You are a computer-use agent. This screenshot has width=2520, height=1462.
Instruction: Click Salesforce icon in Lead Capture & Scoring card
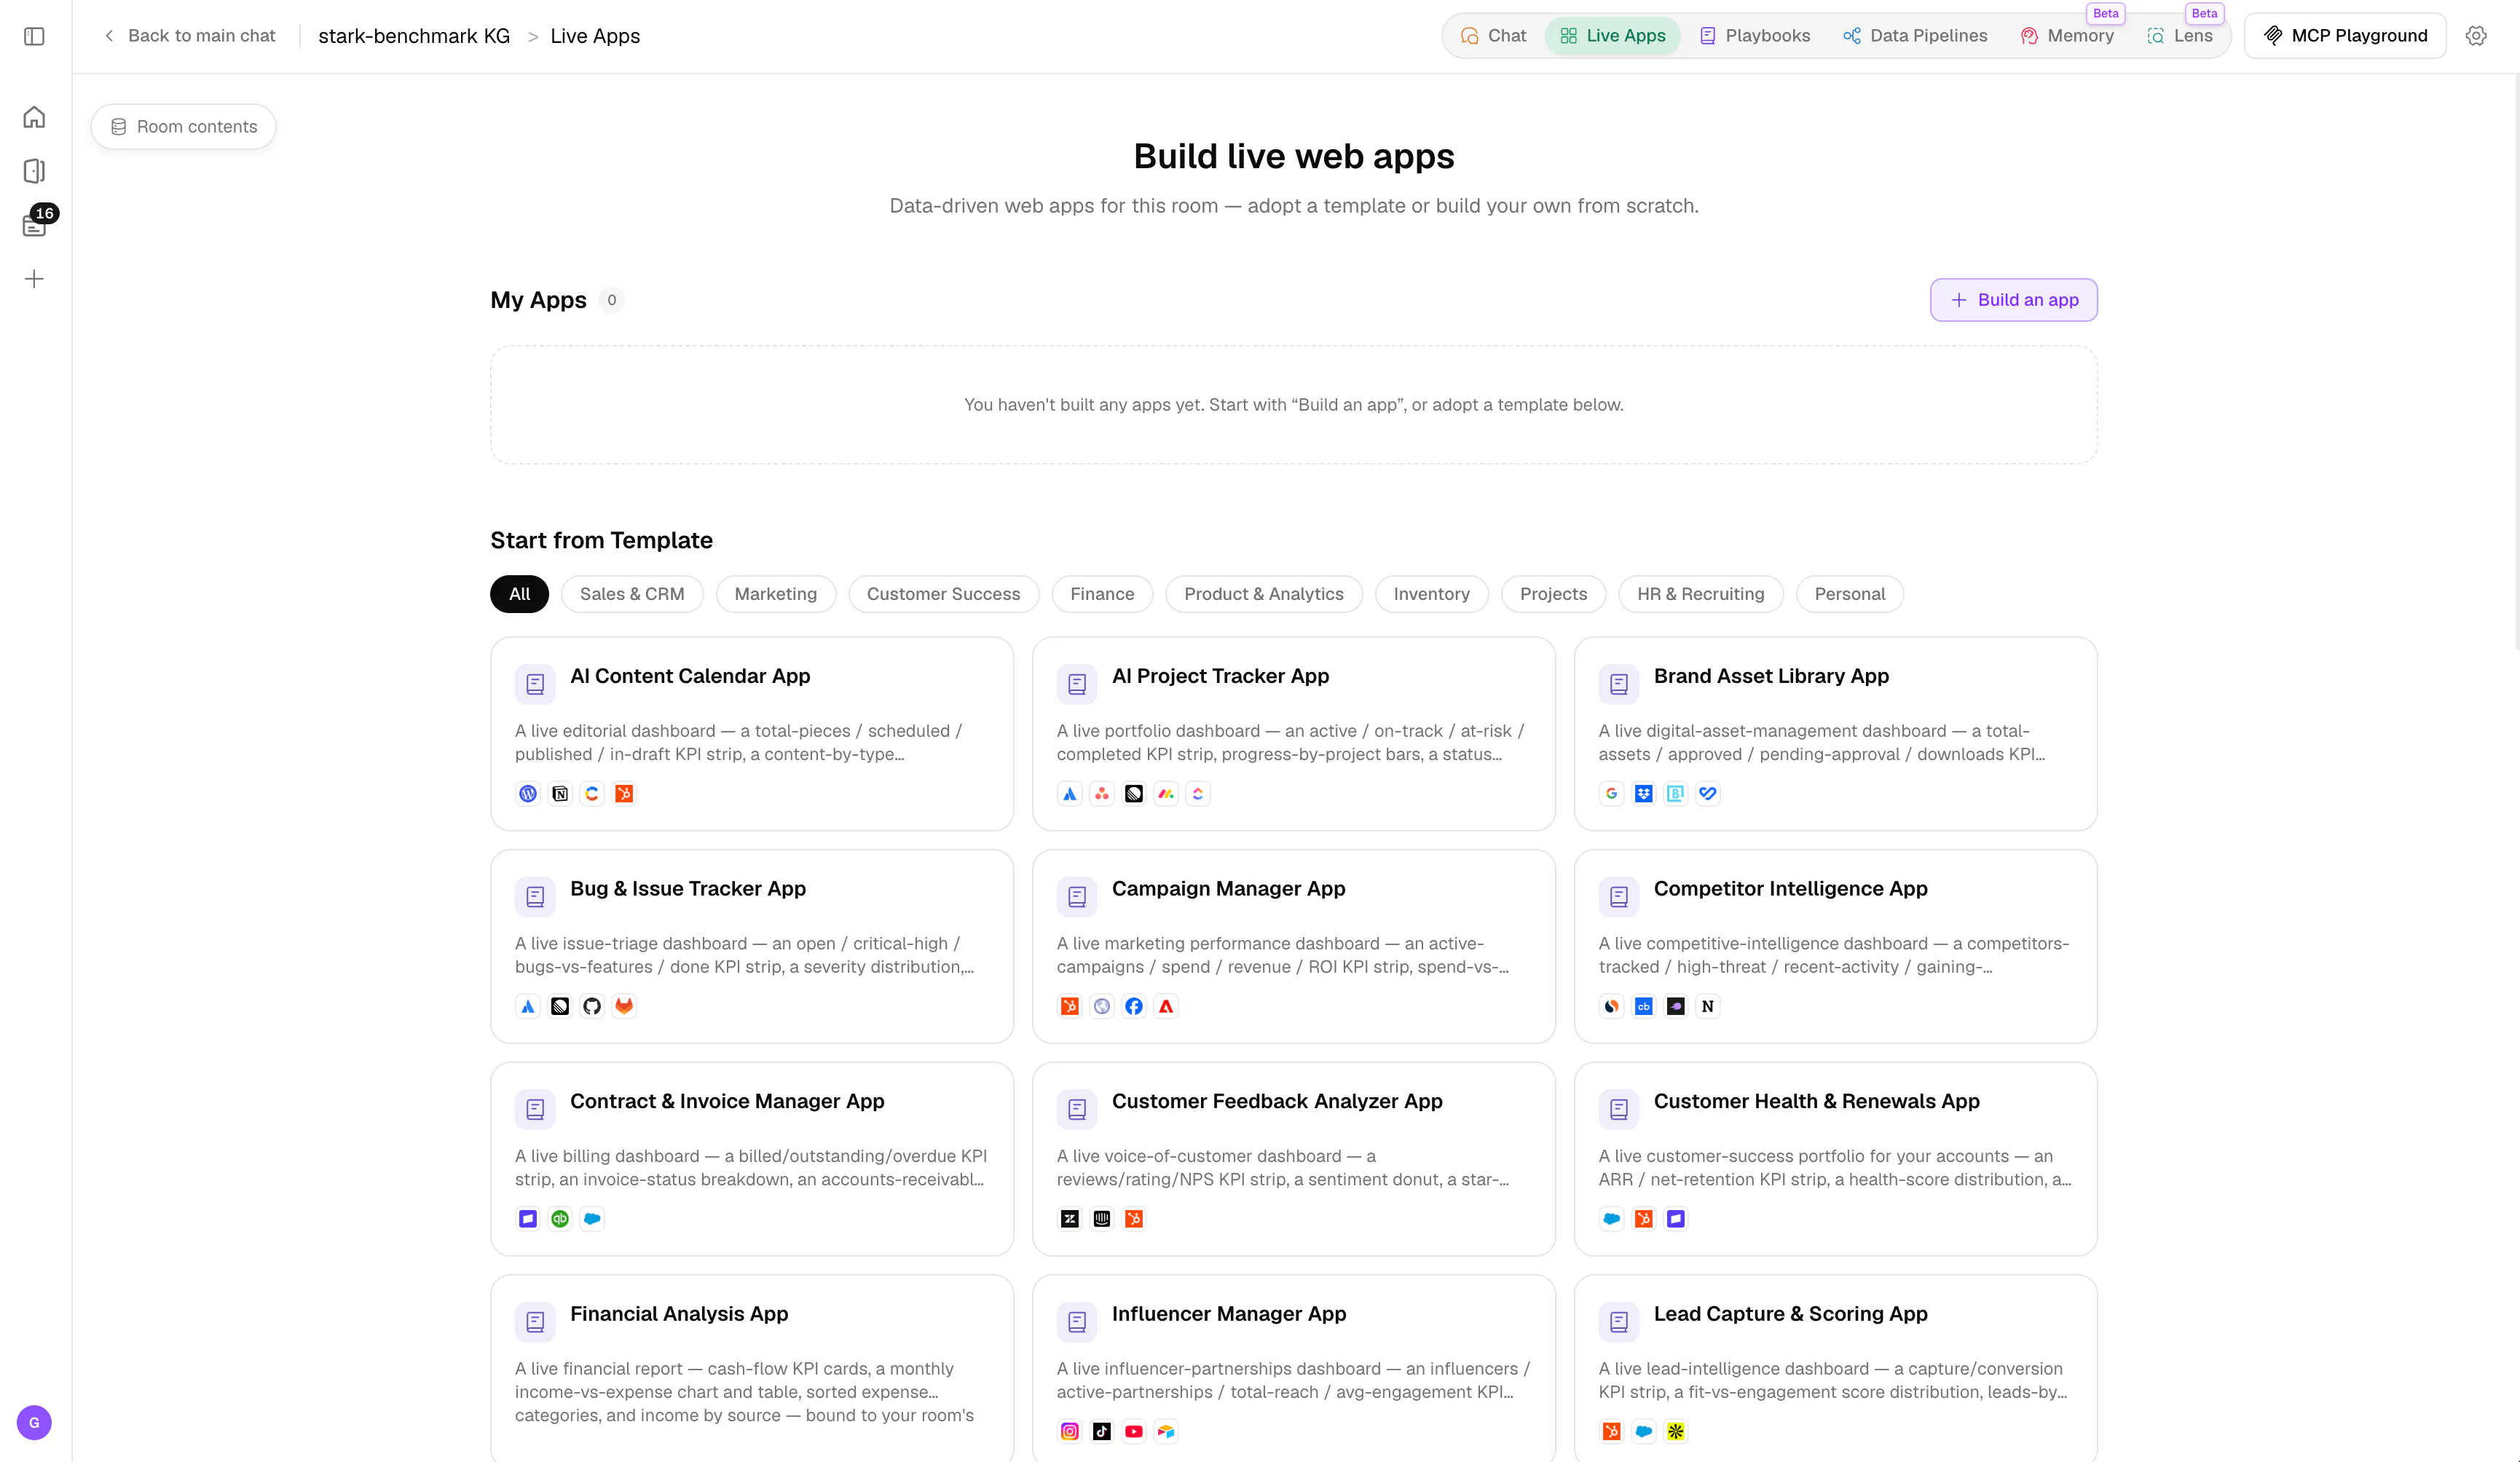click(x=1644, y=1431)
